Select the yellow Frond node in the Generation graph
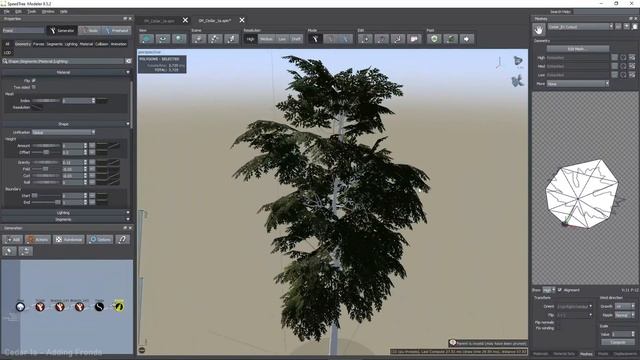 119,307
